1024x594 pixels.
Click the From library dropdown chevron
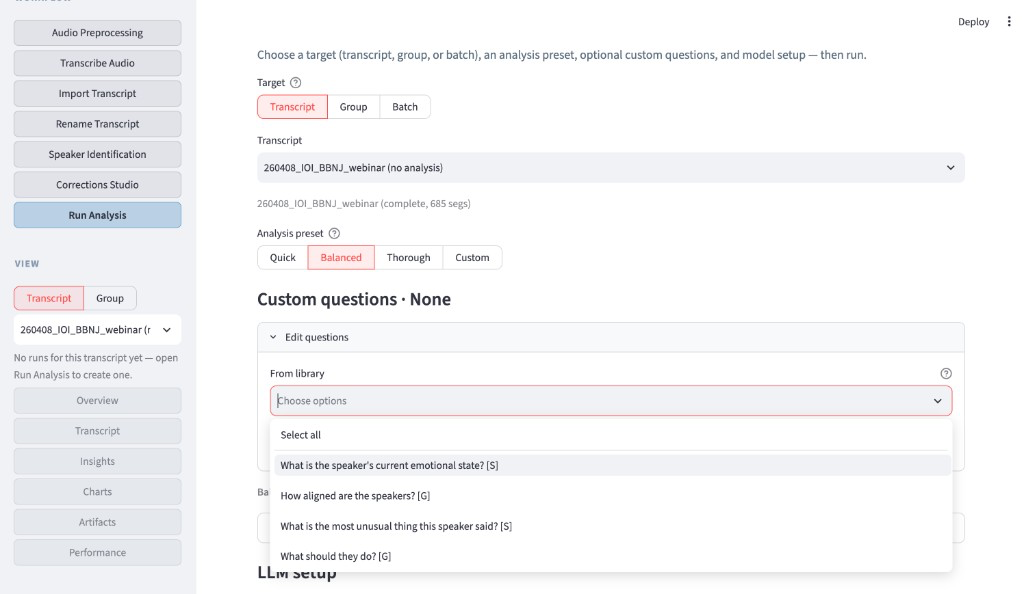(x=938, y=401)
